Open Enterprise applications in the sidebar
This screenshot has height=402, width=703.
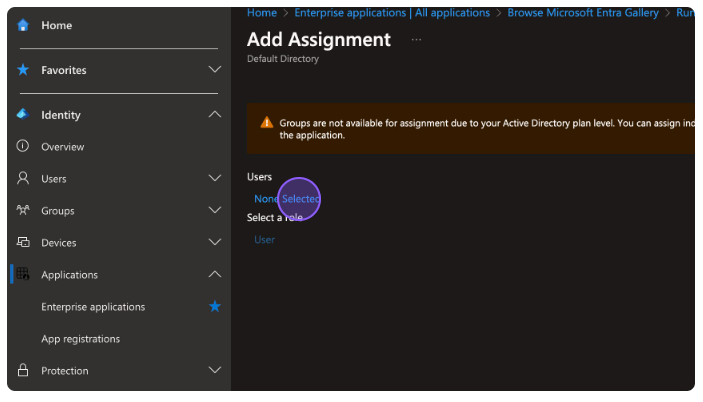[x=93, y=307]
